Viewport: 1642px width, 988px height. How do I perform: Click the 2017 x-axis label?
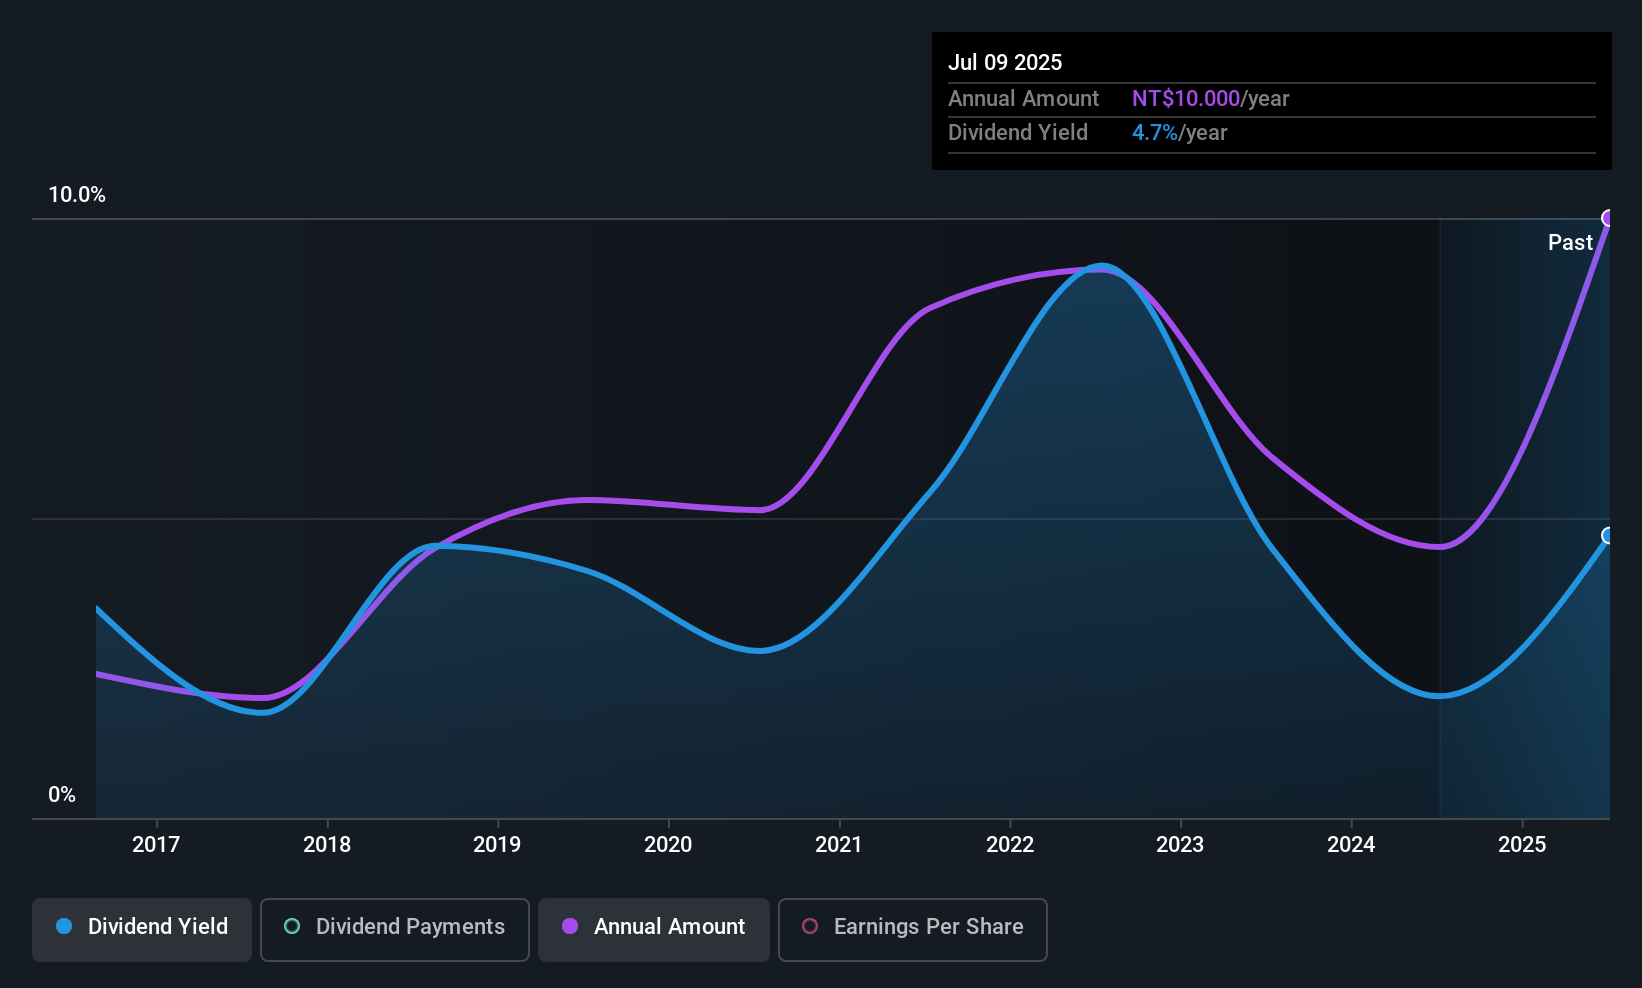pos(156,845)
